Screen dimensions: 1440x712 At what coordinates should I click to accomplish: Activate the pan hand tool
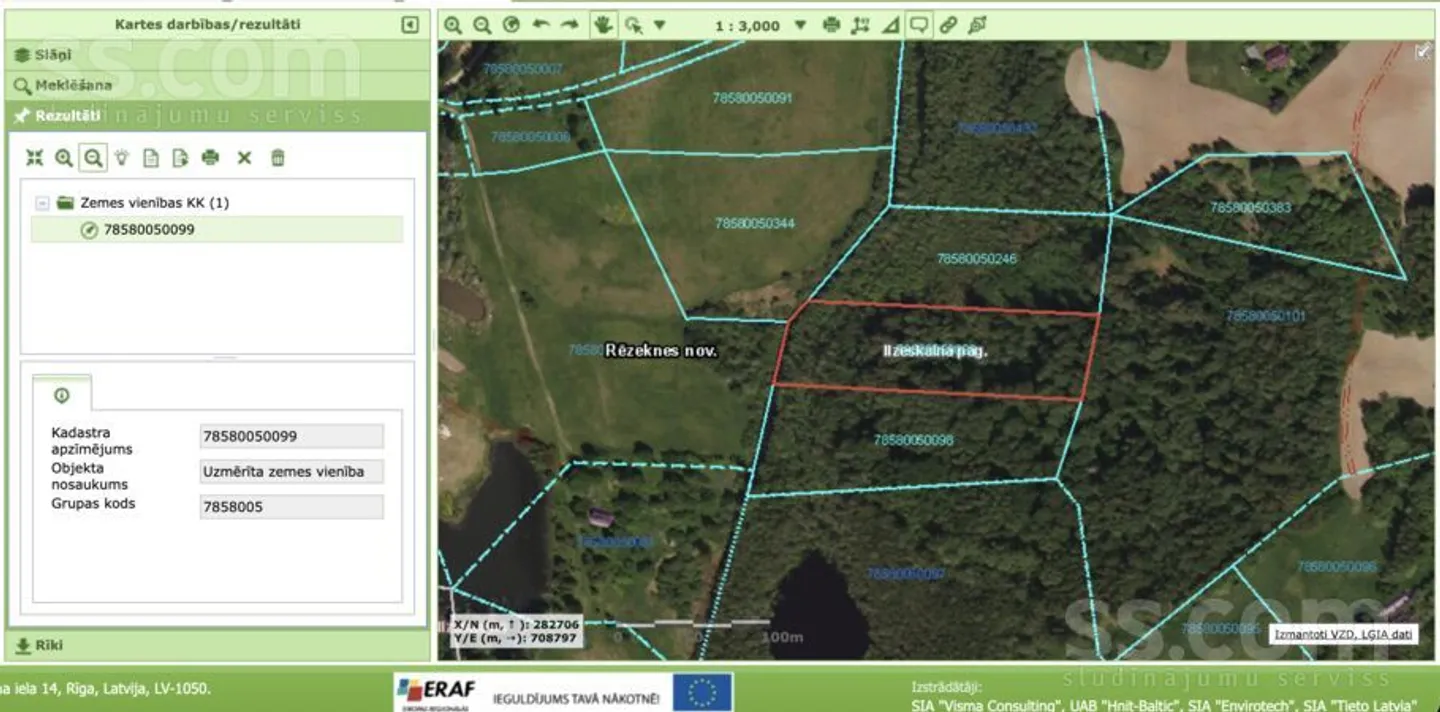tap(603, 26)
